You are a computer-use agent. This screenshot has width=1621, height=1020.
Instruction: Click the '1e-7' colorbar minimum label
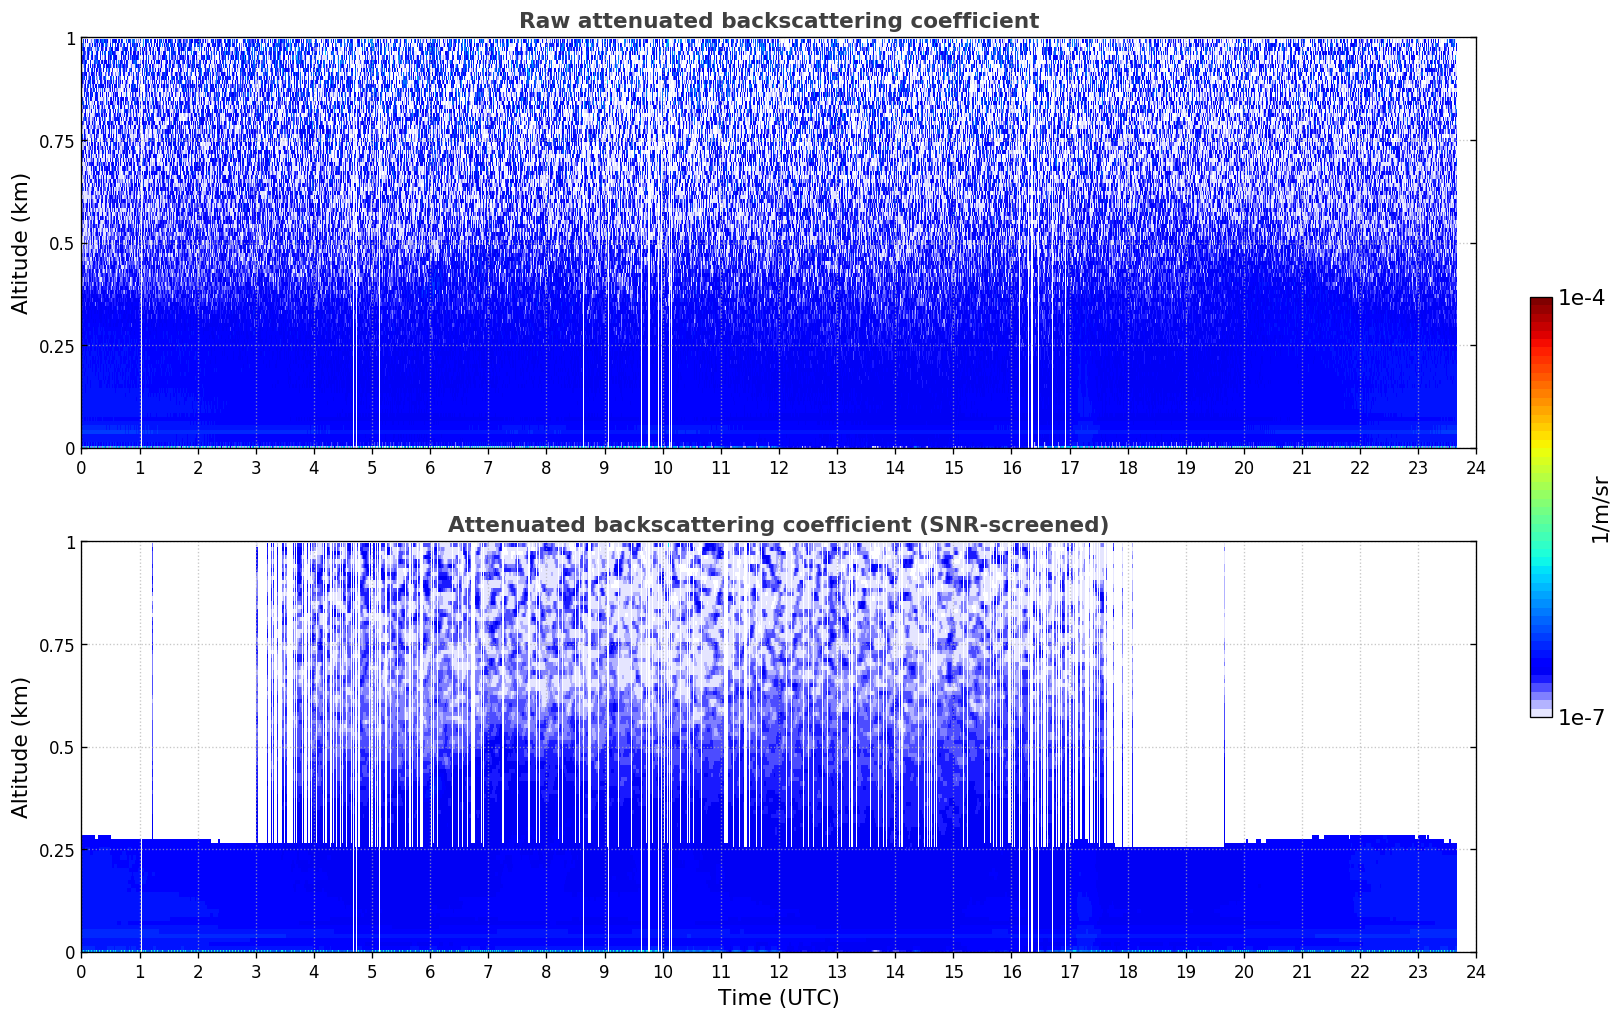click(1581, 718)
